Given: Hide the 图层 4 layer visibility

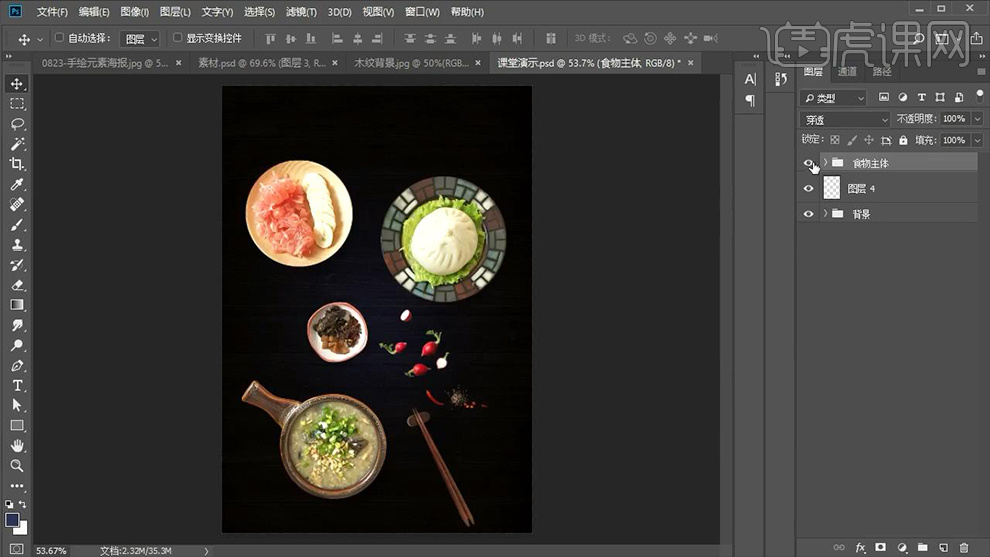Looking at the screenshot, I should 809,188.
